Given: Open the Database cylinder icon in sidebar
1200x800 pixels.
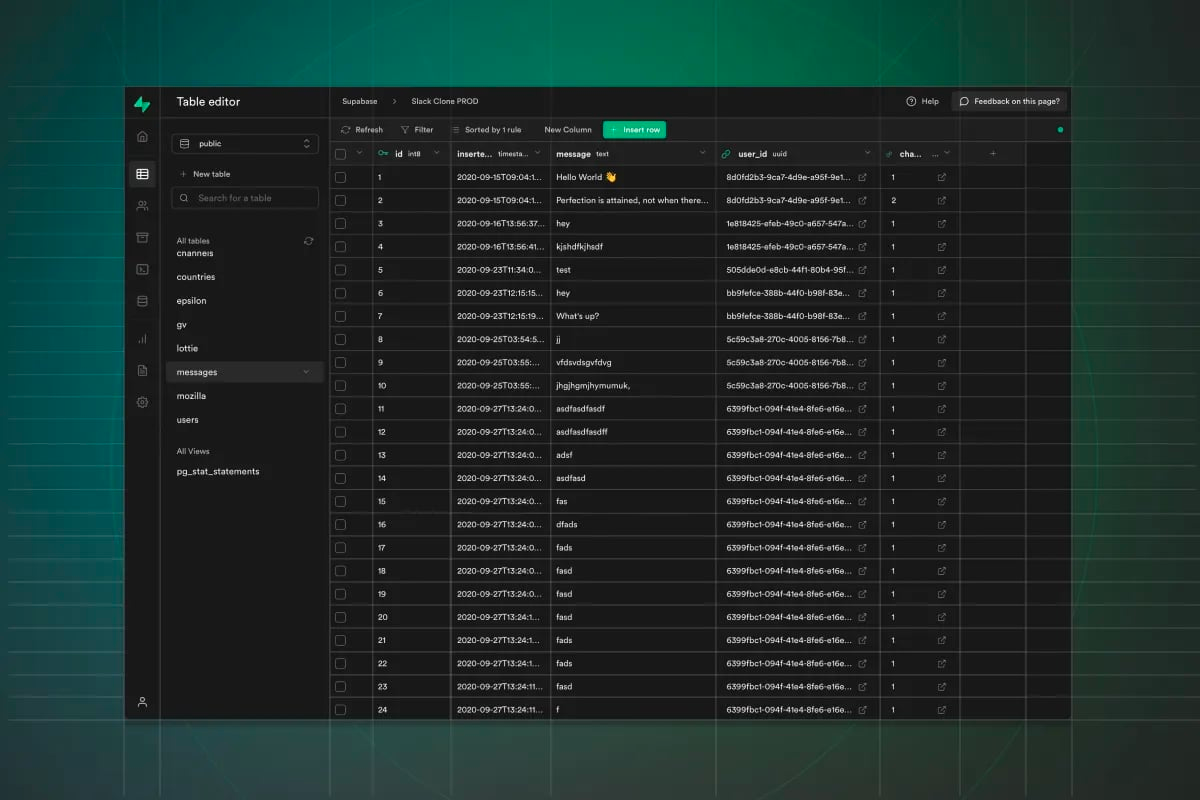Looking at the screenshot, I should 142,300.
